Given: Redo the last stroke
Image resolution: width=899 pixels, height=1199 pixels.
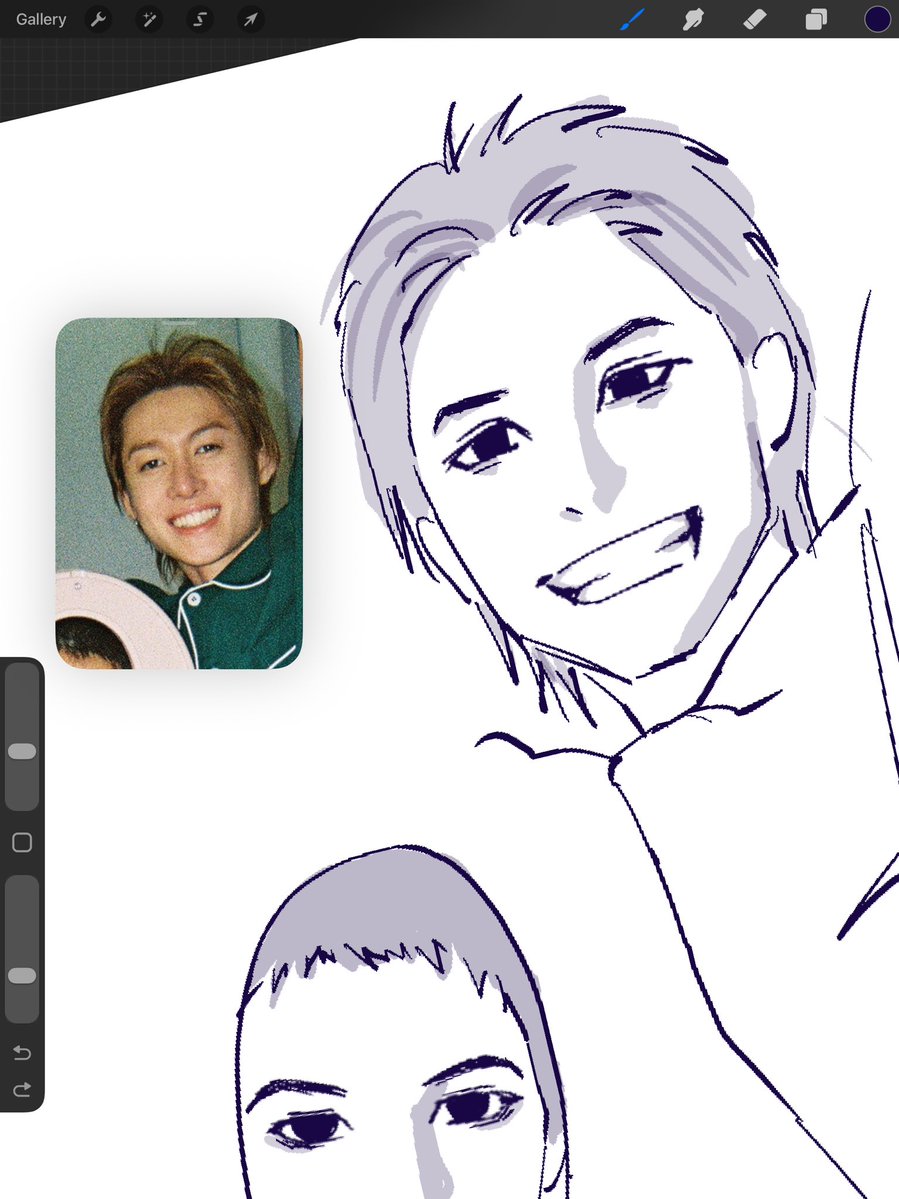Looking at the screenshot, I should coord(22,1089).
